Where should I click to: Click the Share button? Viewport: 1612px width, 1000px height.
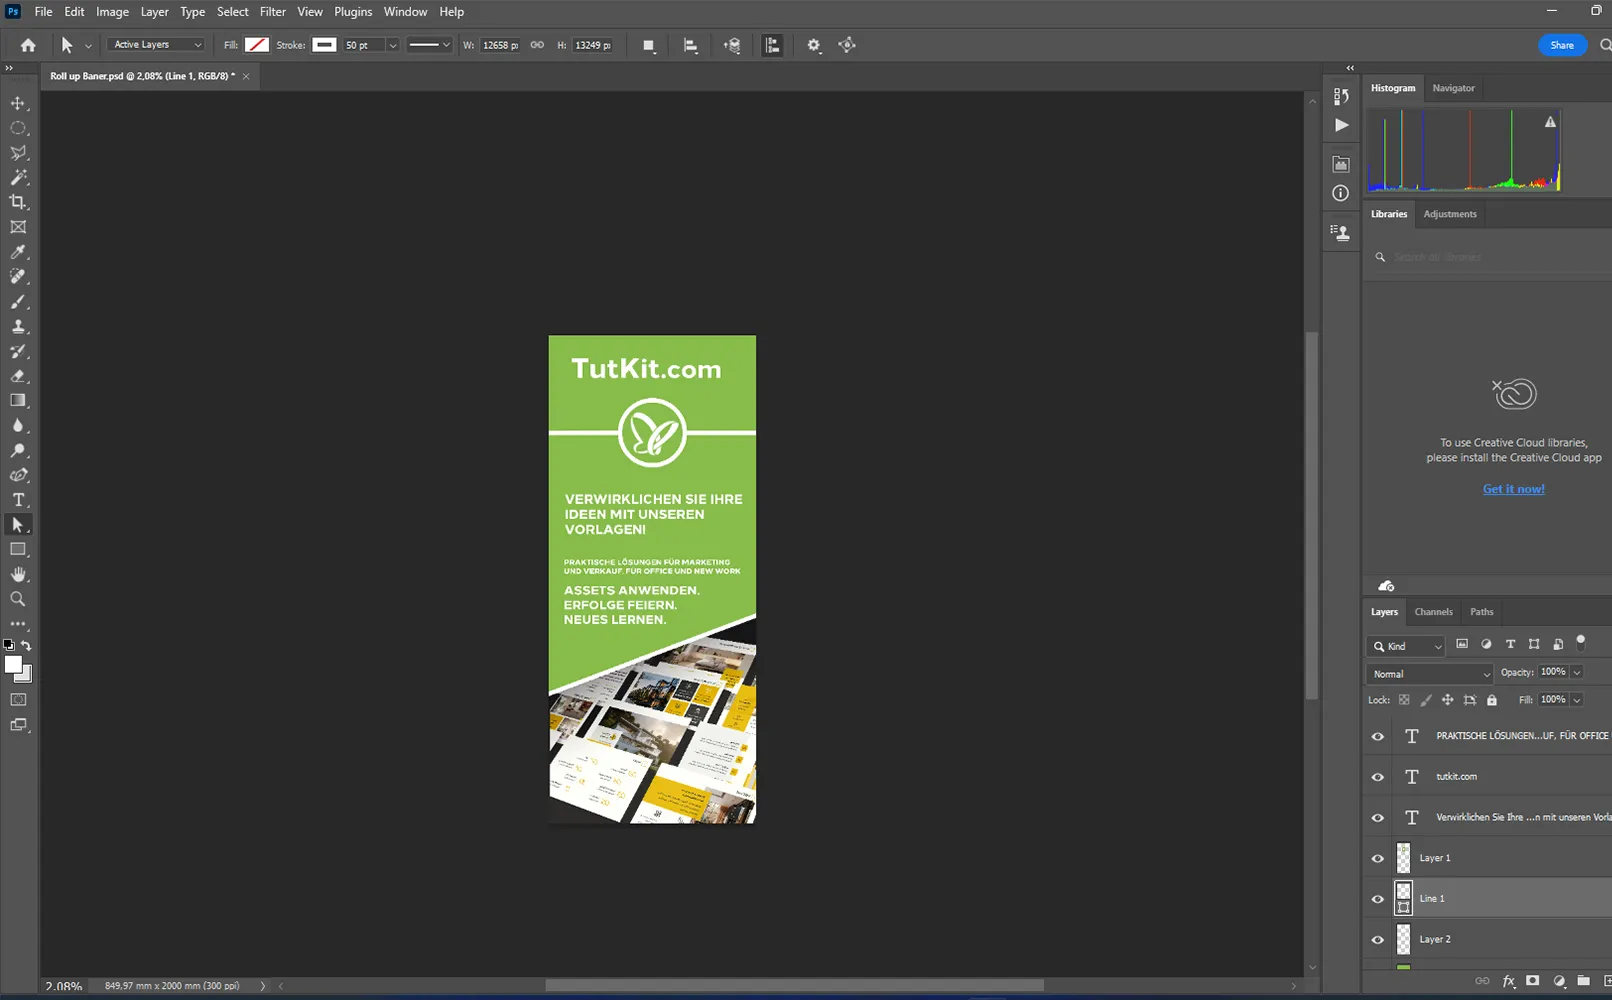tap(1562, 45)
